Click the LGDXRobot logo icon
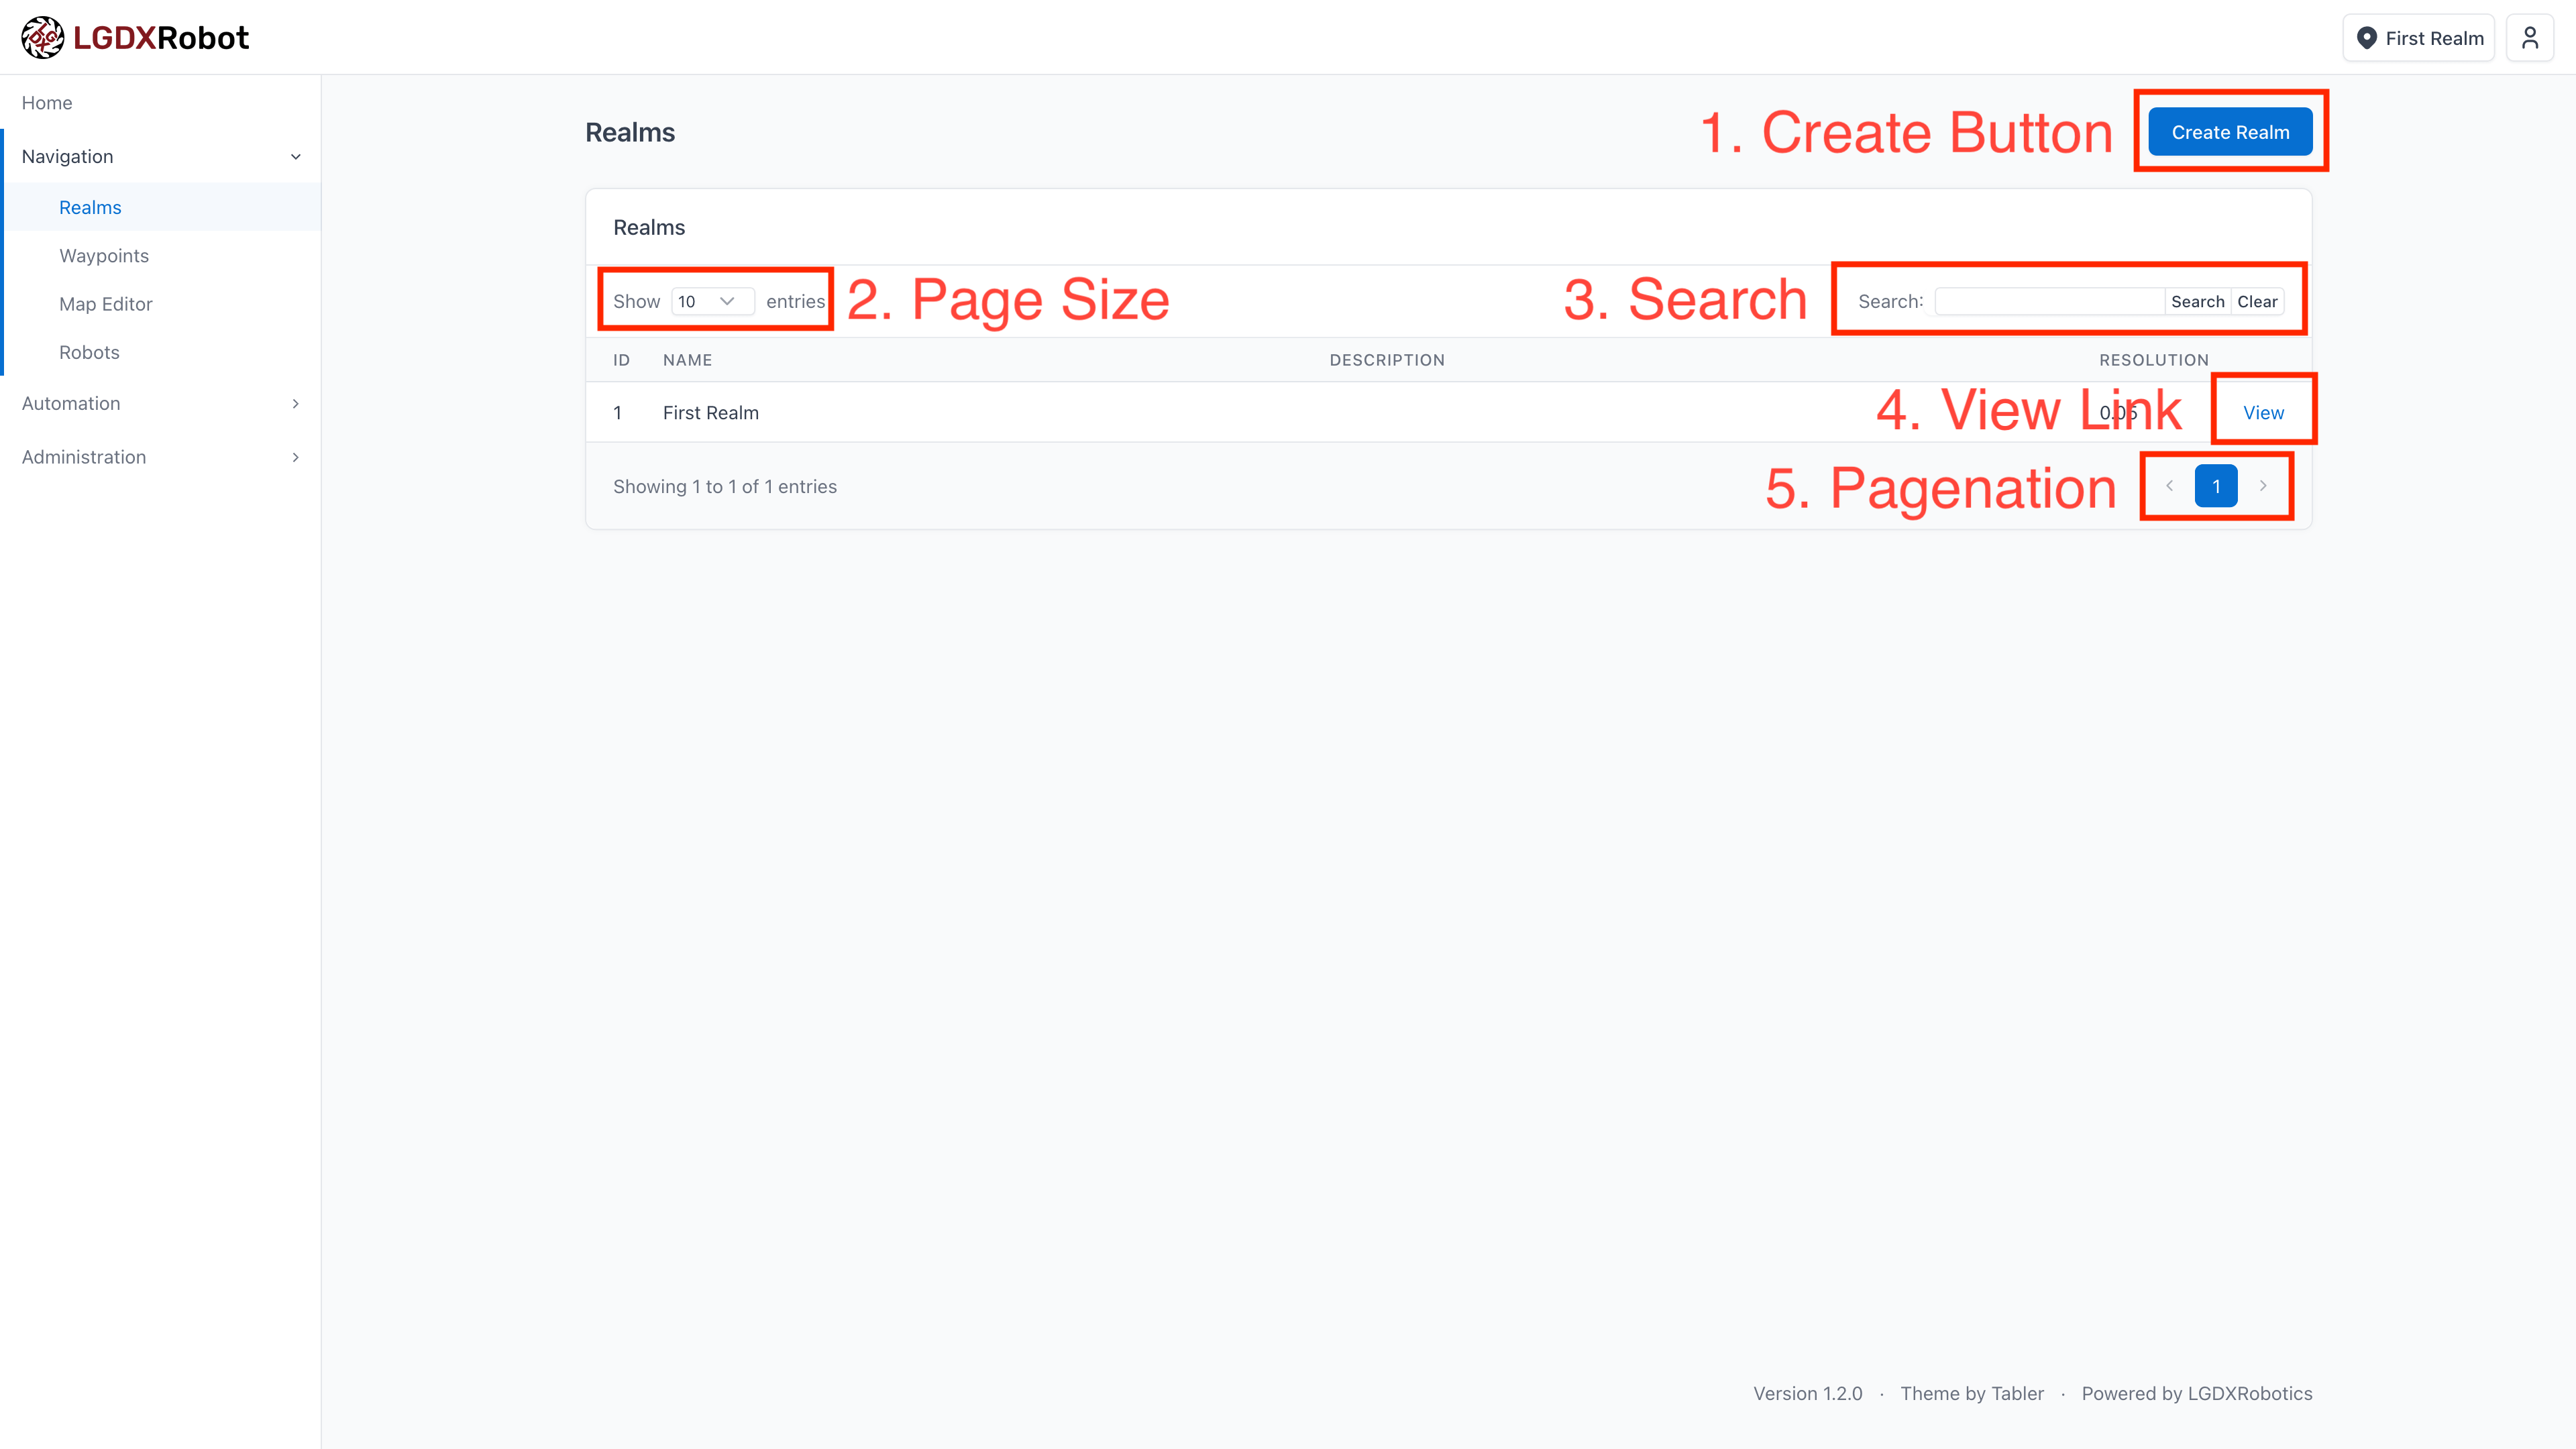Viewport: 2576px width, 1449px height. pos(42,38)
